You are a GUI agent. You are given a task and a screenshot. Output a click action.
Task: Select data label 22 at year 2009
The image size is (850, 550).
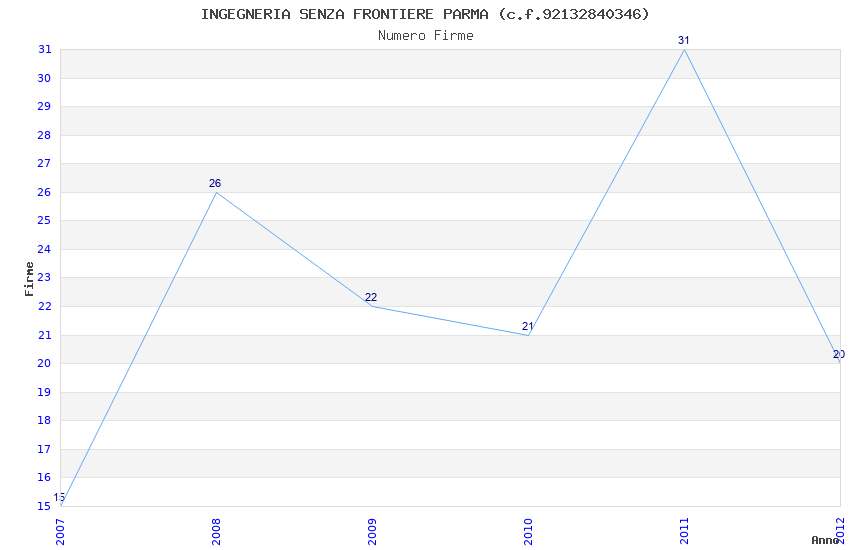point(371,297)
